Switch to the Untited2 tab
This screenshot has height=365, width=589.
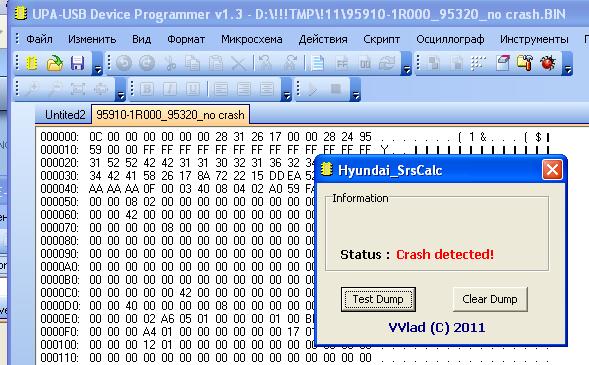pyautogui.click(x=65, y=115)
